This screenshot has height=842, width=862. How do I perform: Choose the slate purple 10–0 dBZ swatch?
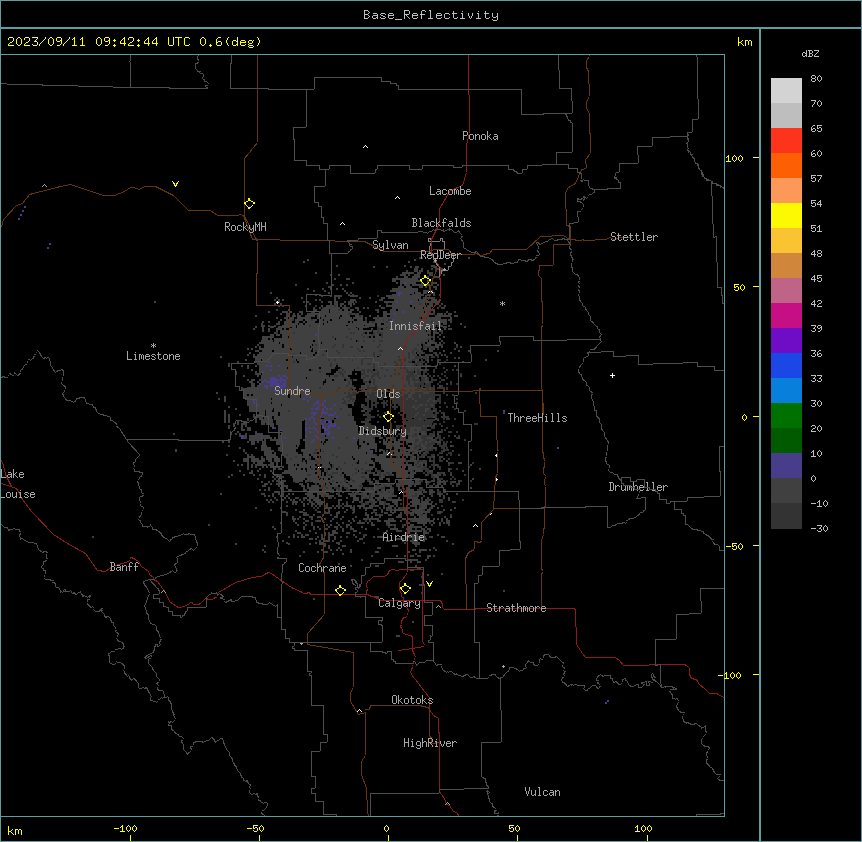(786, 466)
